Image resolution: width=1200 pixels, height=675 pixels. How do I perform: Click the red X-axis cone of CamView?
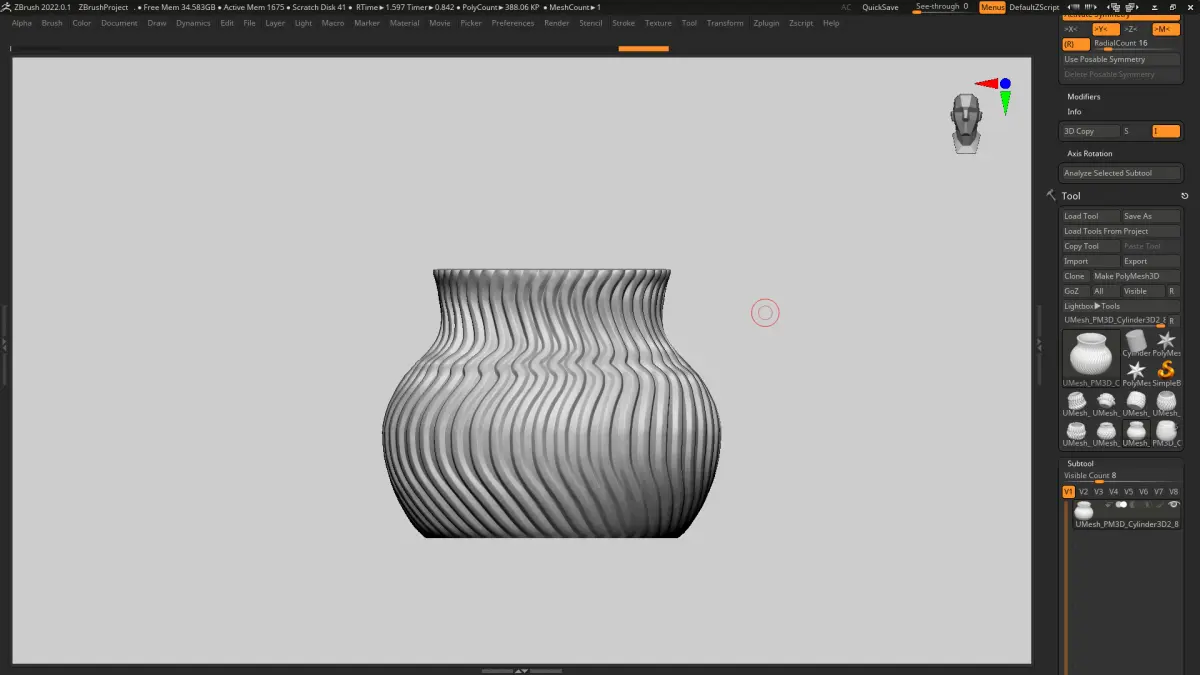pos(986,84)
